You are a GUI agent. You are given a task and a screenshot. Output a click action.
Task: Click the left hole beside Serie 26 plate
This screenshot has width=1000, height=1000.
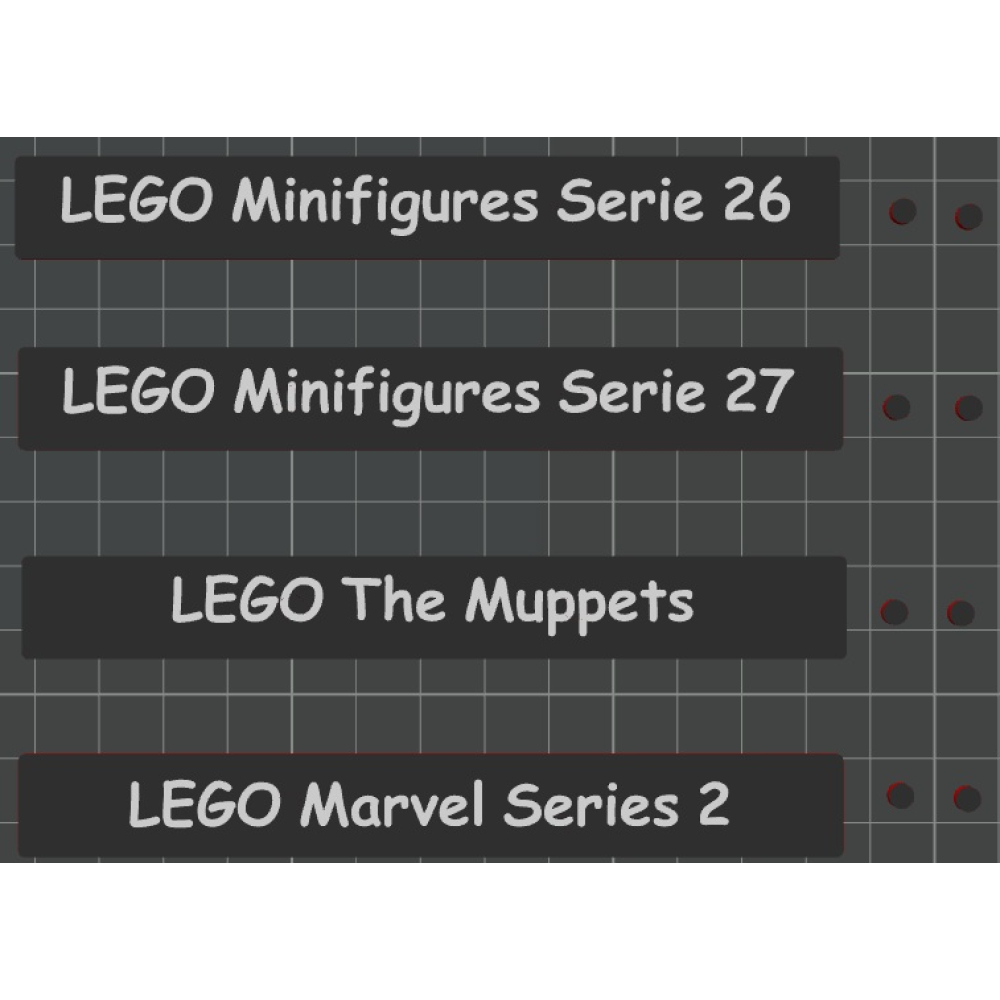pyautogui.click(x=902, y=212)
